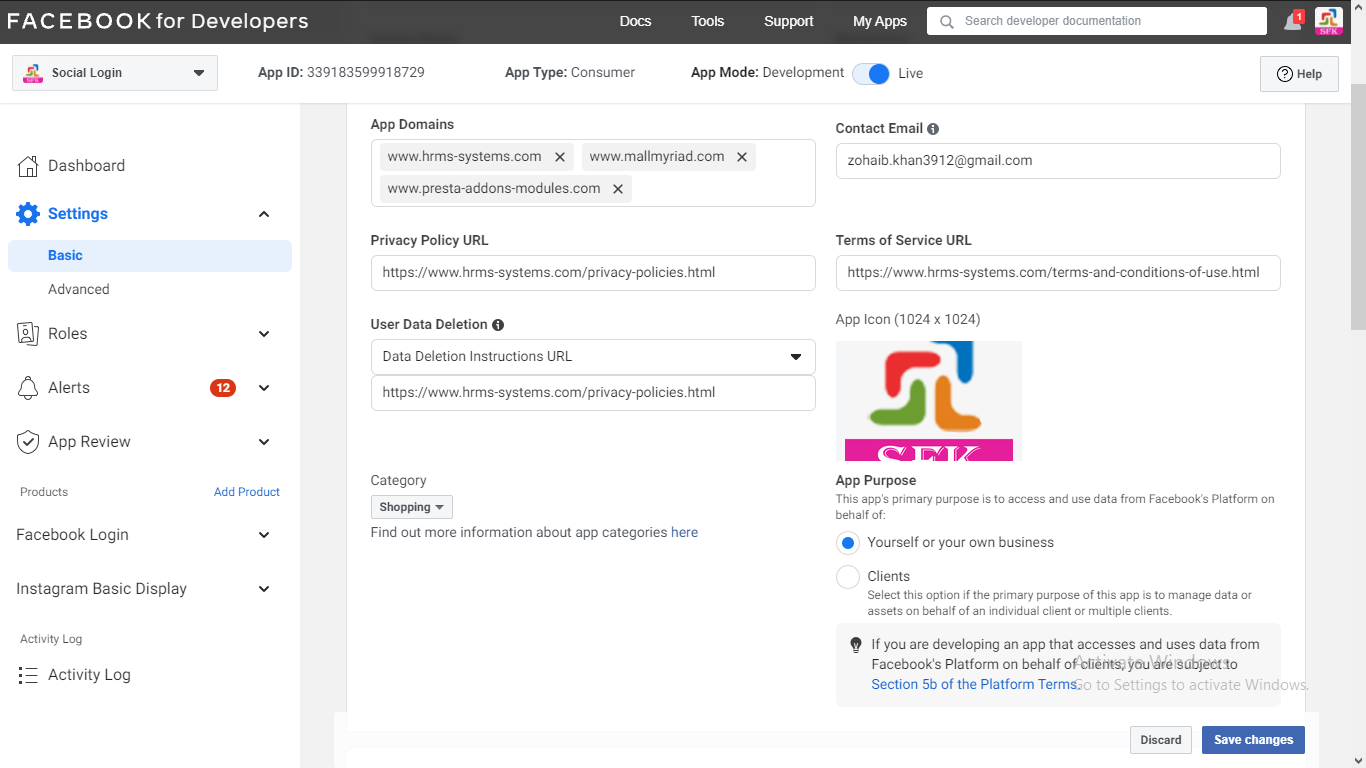Click the App Review shield icon
The width and height of the screenshot is (1366, 768).
point(28,442)
